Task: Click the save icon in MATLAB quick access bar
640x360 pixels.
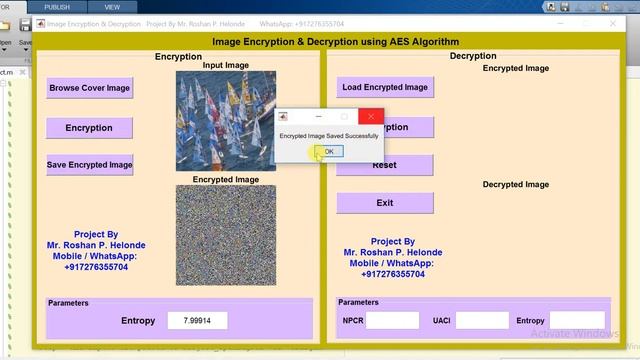Action: 565,7
